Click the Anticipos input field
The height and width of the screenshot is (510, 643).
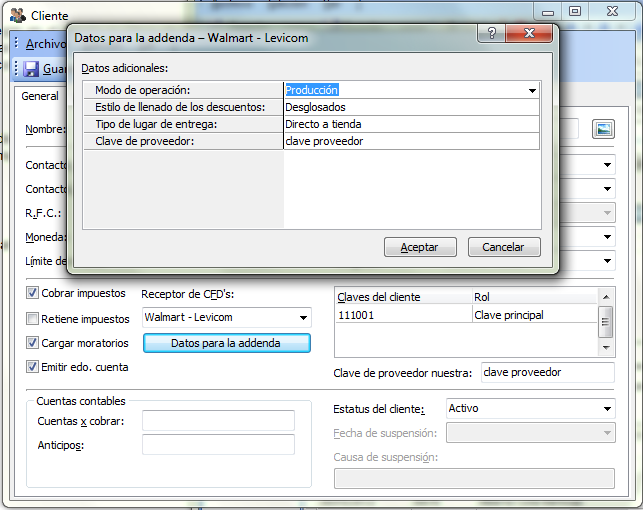[x=218, y=445]
